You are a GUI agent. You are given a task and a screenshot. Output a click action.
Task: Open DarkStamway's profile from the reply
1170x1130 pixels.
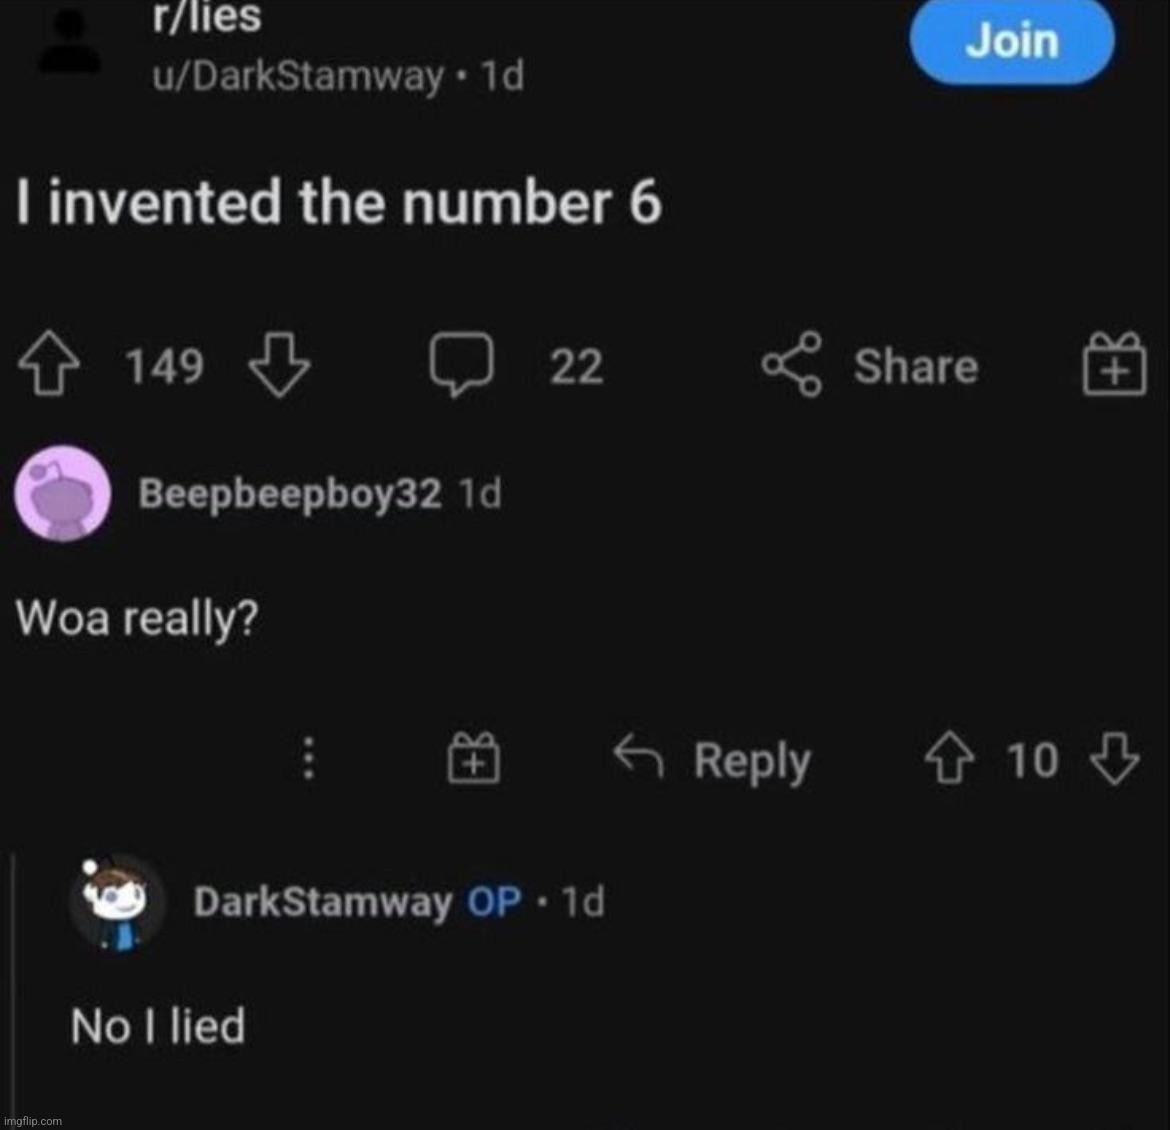322,902
